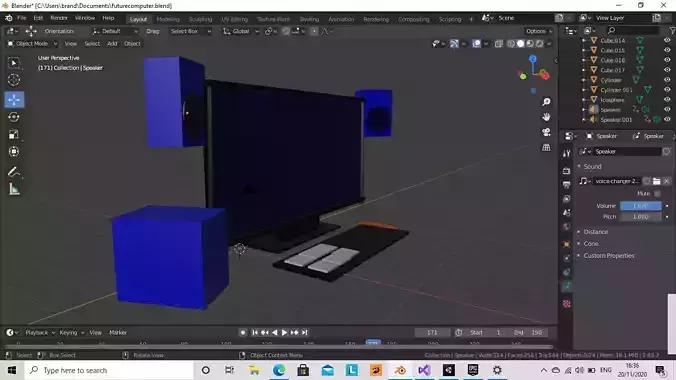Screen dimensions: 676x380
Task: Enable the speaker Mute checkbox
Action: coord(657,194)
